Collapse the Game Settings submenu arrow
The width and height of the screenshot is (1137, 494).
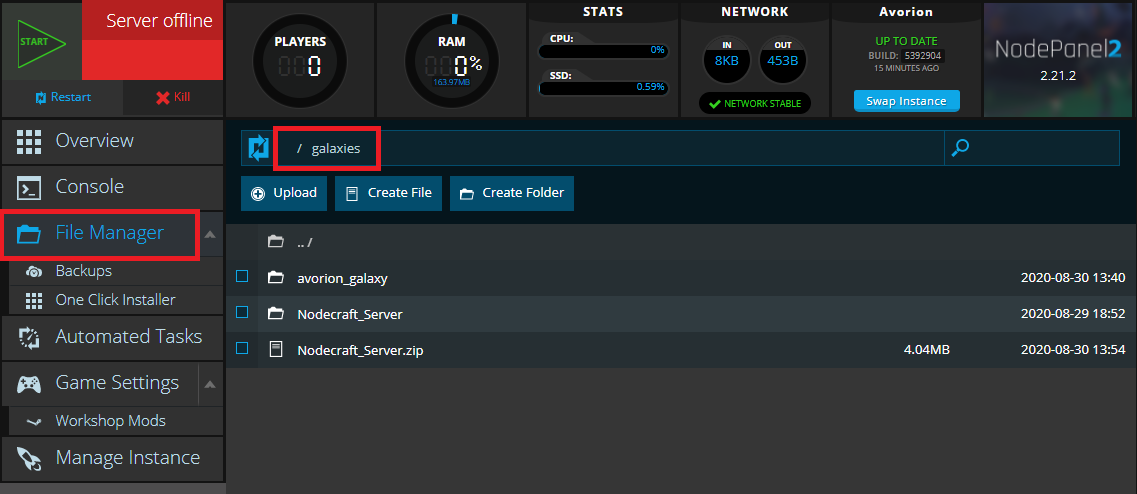[x=210, y=384]
